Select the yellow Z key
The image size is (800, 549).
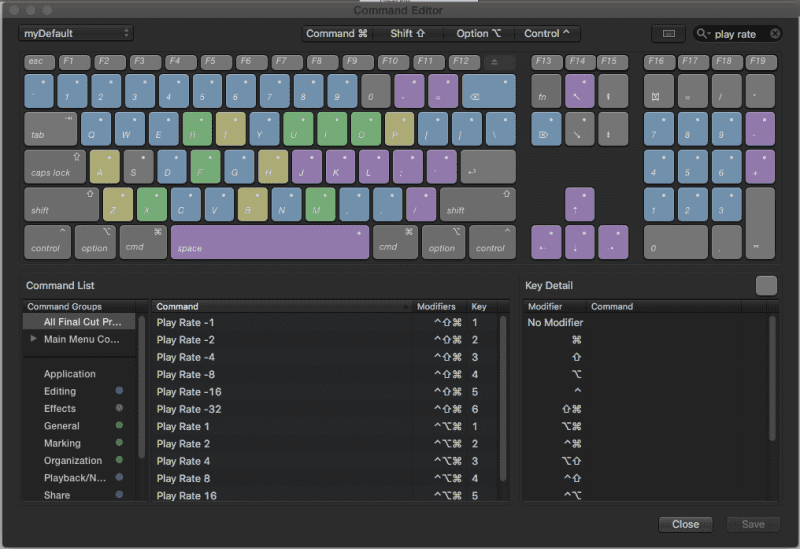pyautogui.click(x=118, y=204)
